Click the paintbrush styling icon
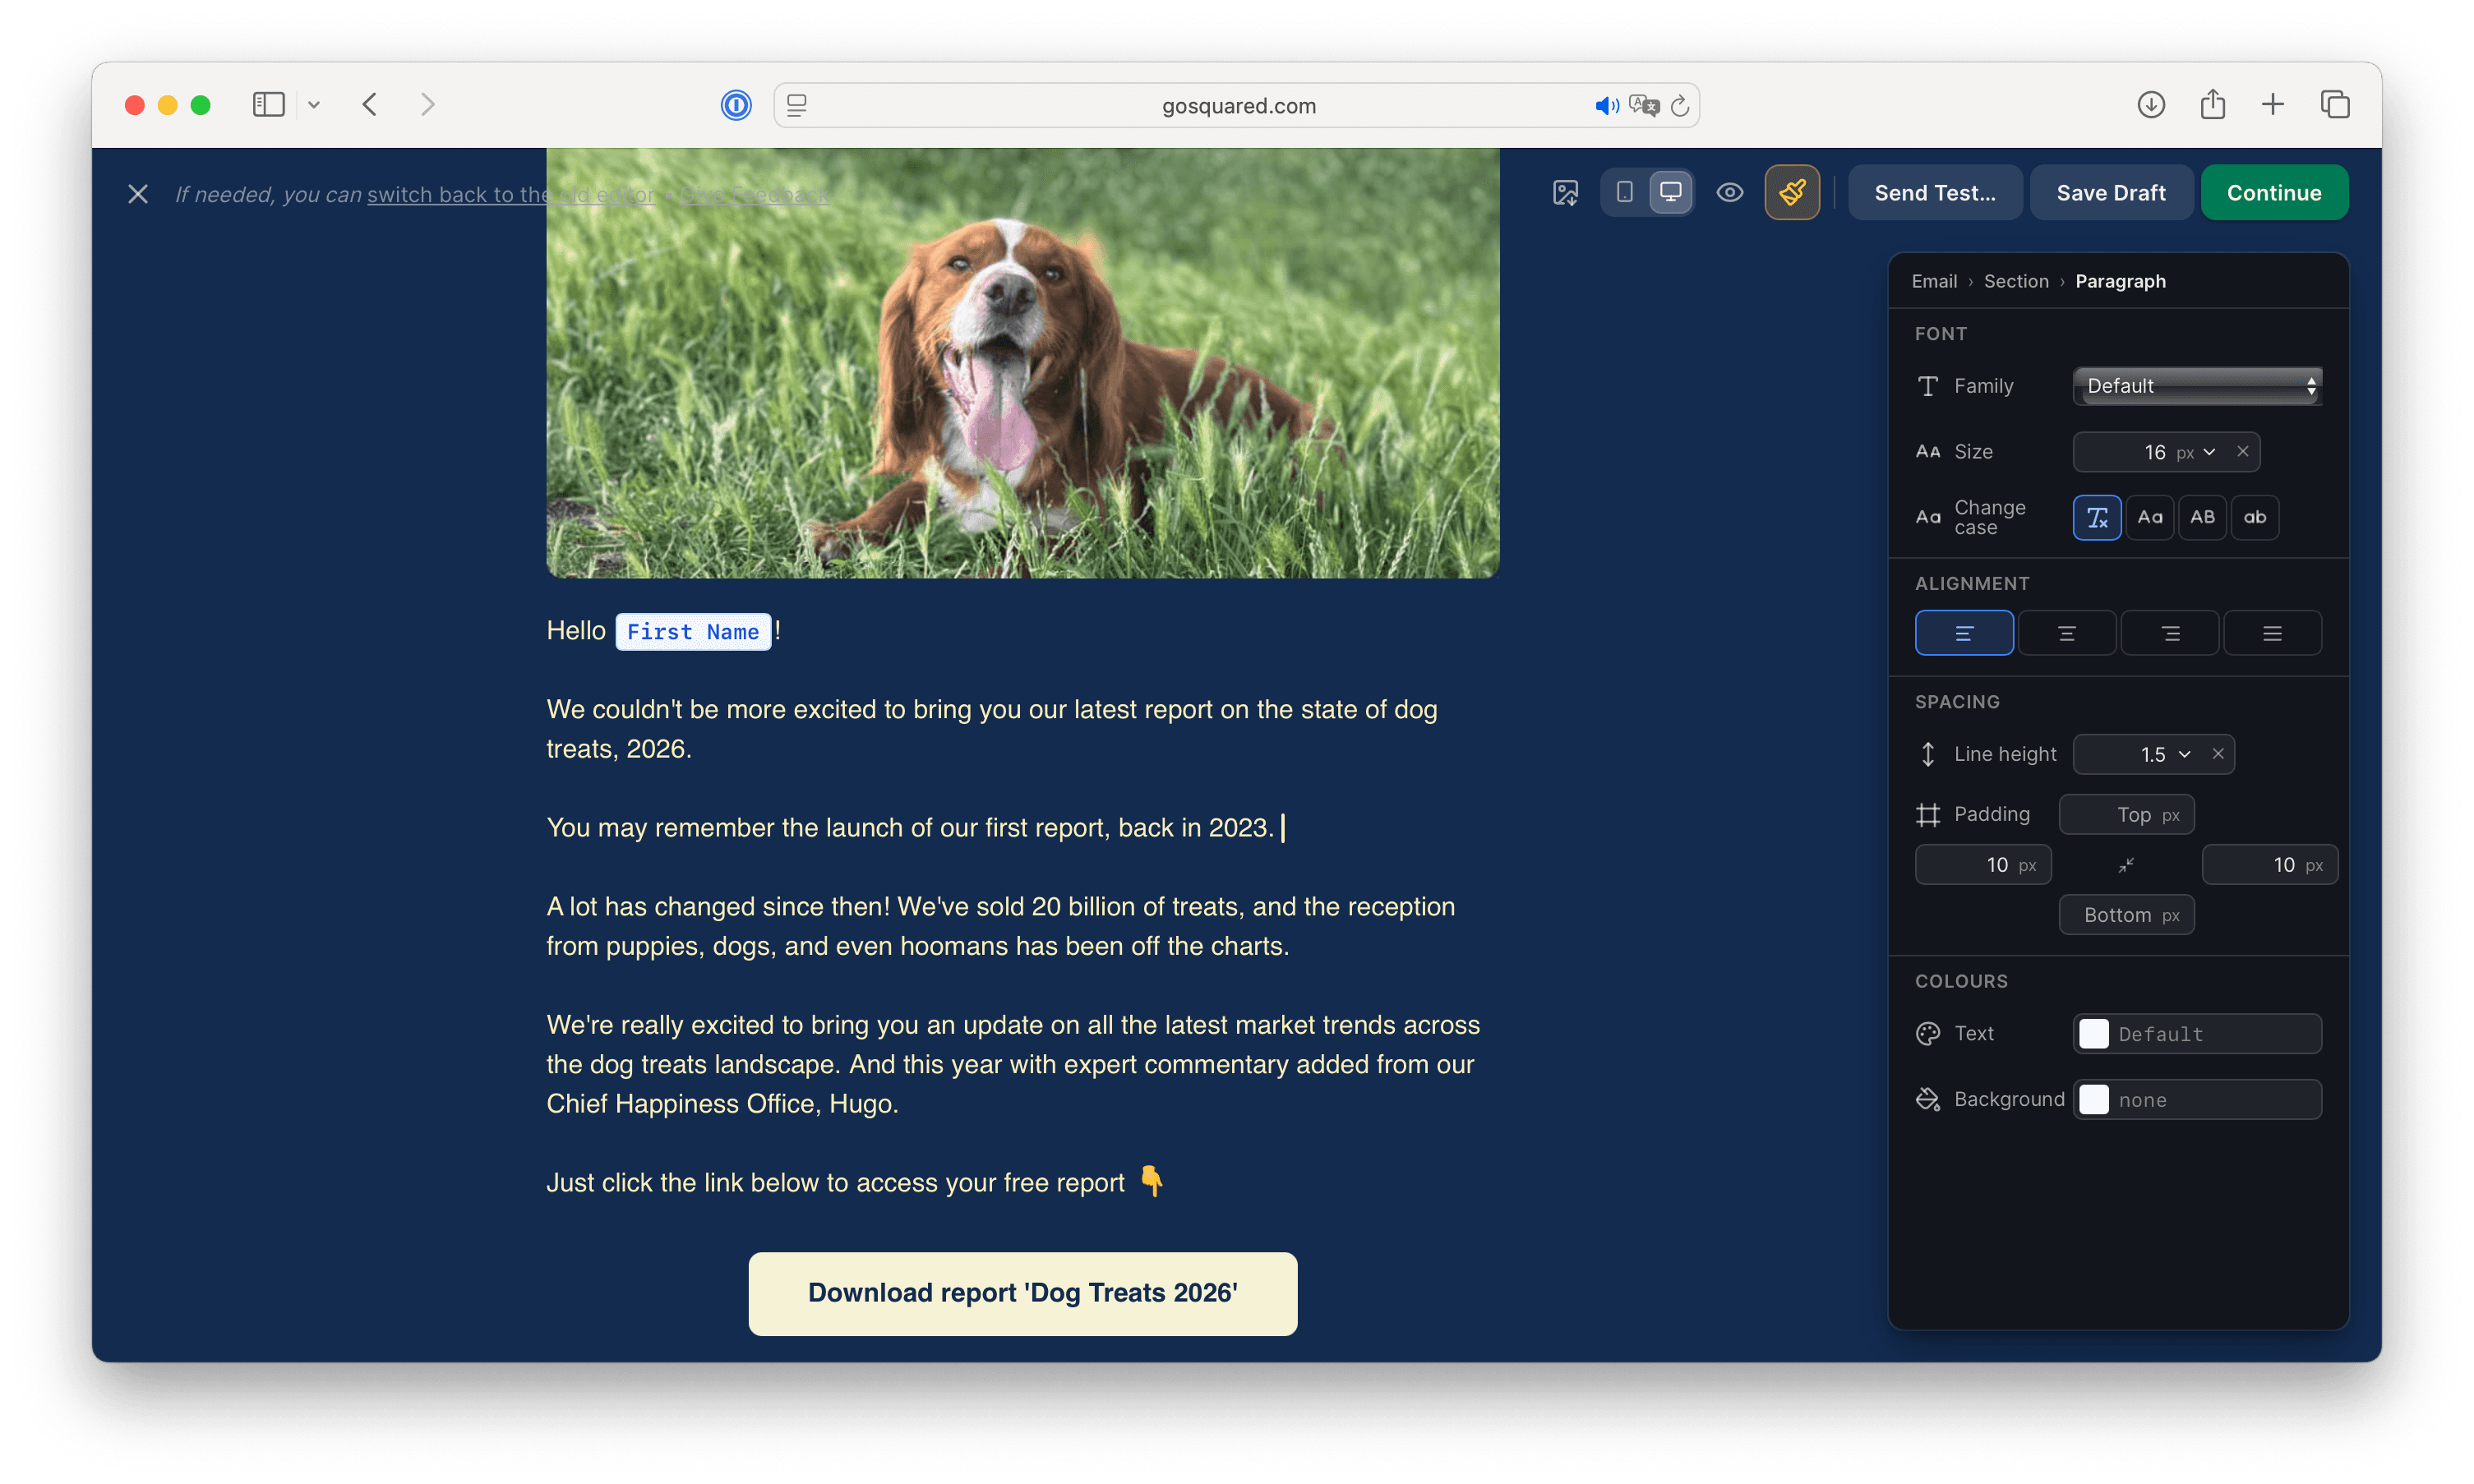 pyautogui.click(x=1792, y=192)
